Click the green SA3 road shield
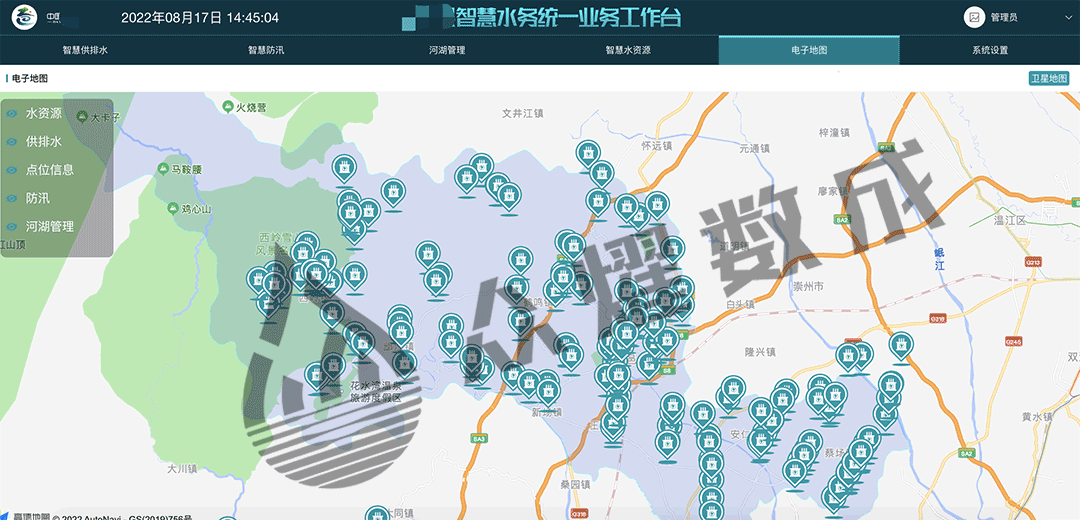 click(479, 438)
